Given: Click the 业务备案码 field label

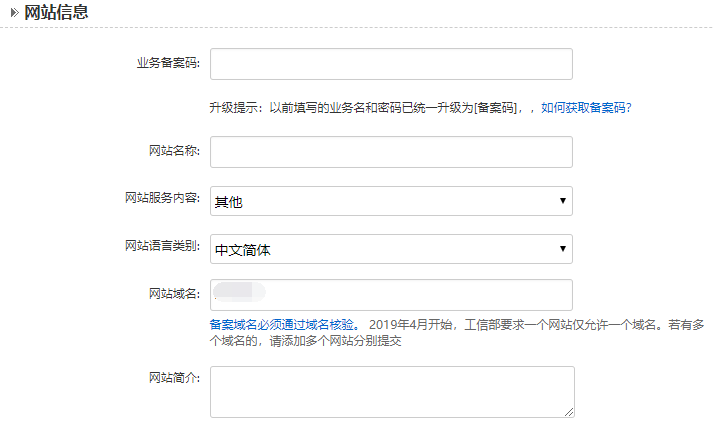Looking at the screenshot, I should [x=168, y=63].
